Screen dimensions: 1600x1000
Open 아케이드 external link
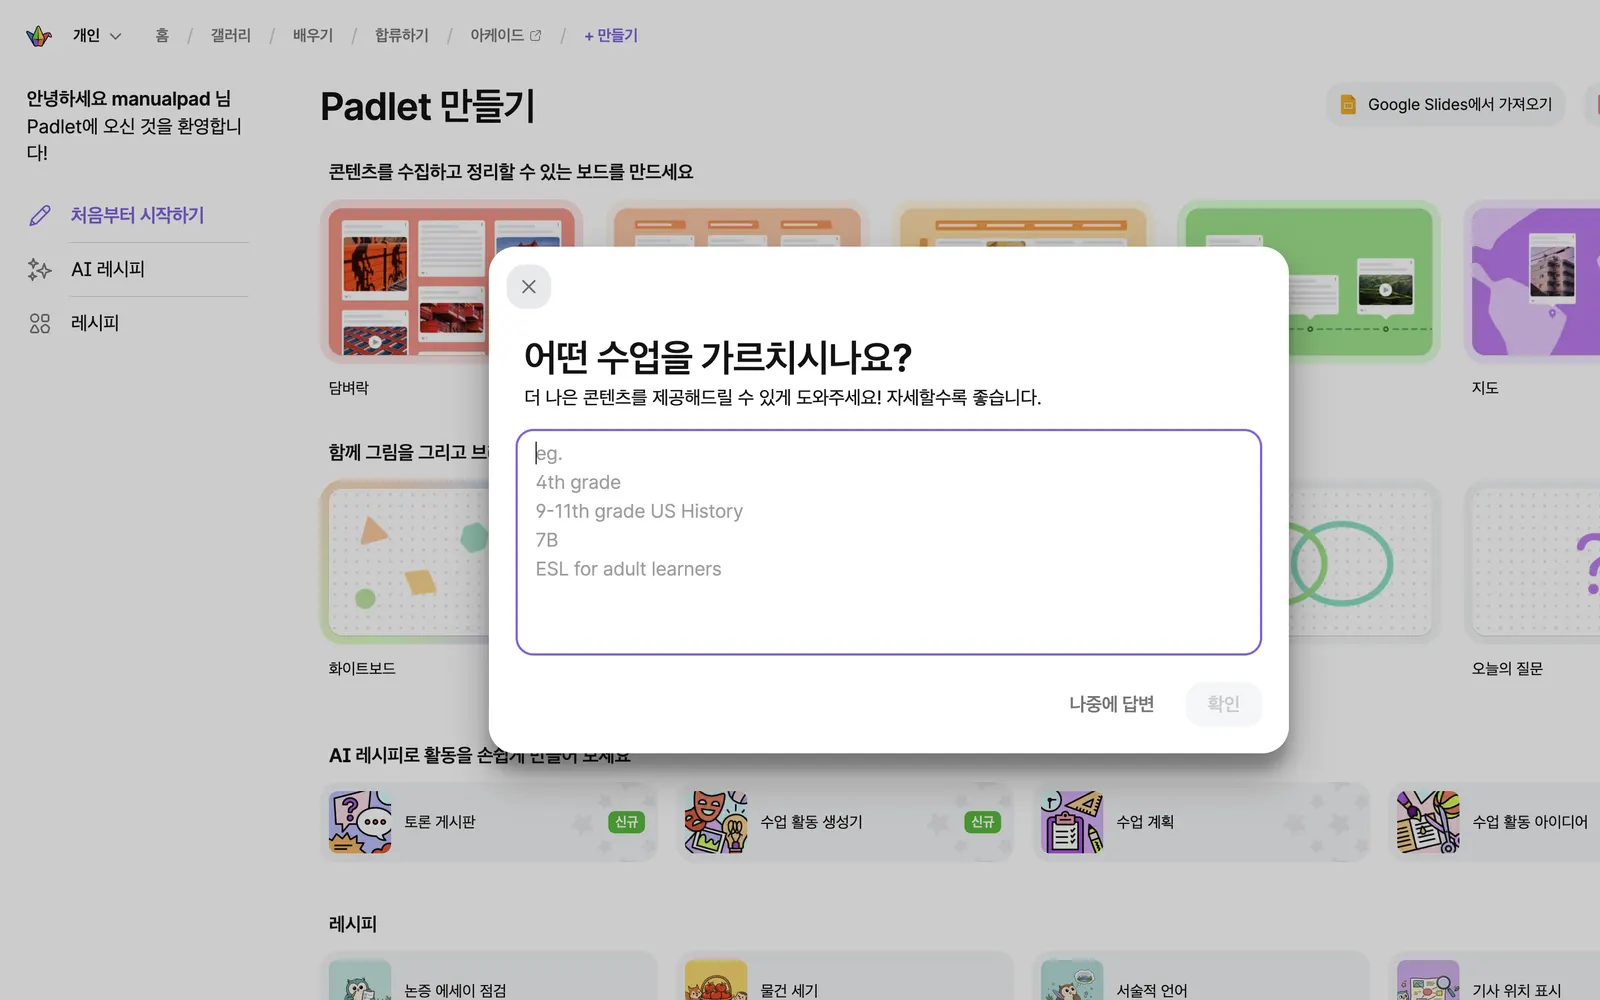(x=506, y=36)
